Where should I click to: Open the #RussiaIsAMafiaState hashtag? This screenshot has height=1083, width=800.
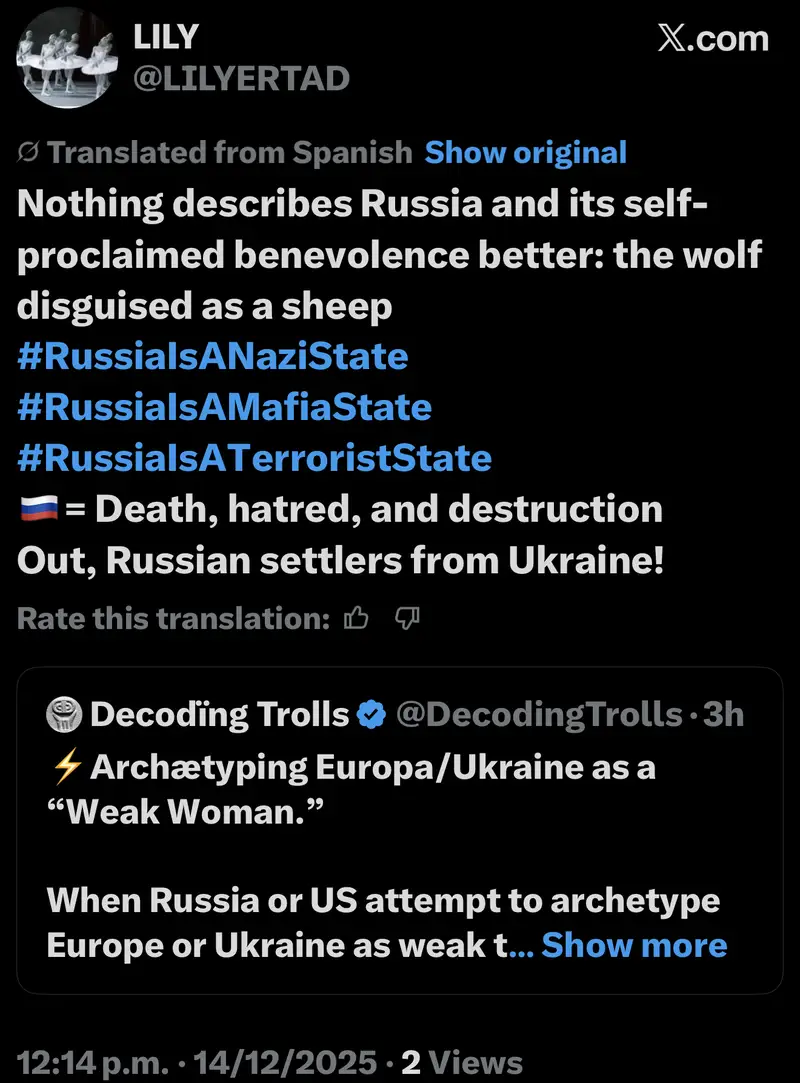tap(224, 407)
